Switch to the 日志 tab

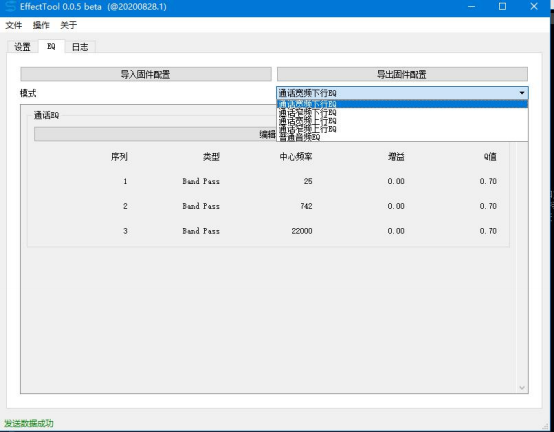pyautogui.click(x=80, y=47)
